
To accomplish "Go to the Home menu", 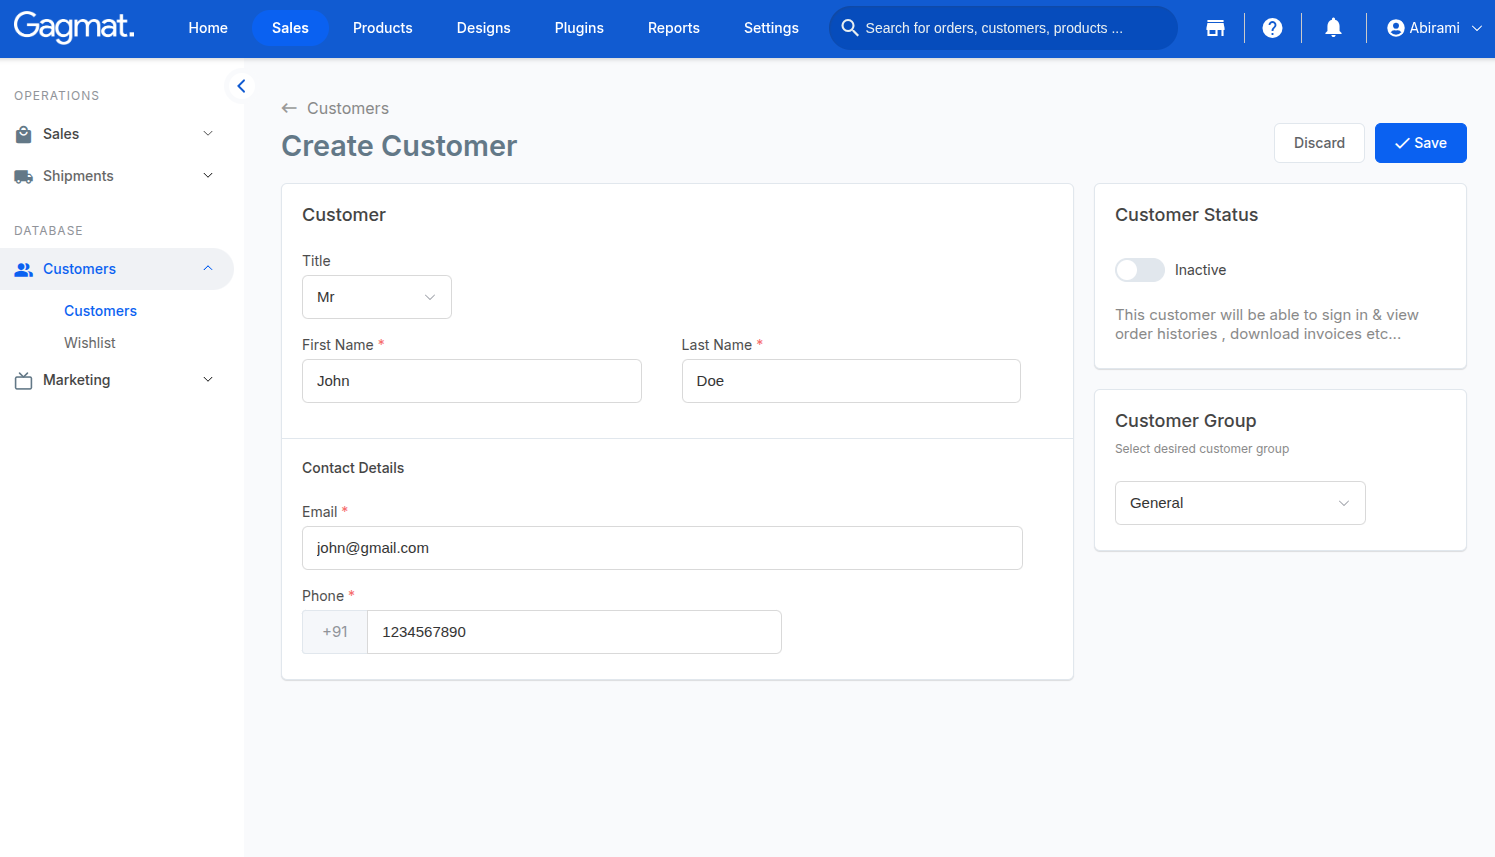I will tap(208, 28).
